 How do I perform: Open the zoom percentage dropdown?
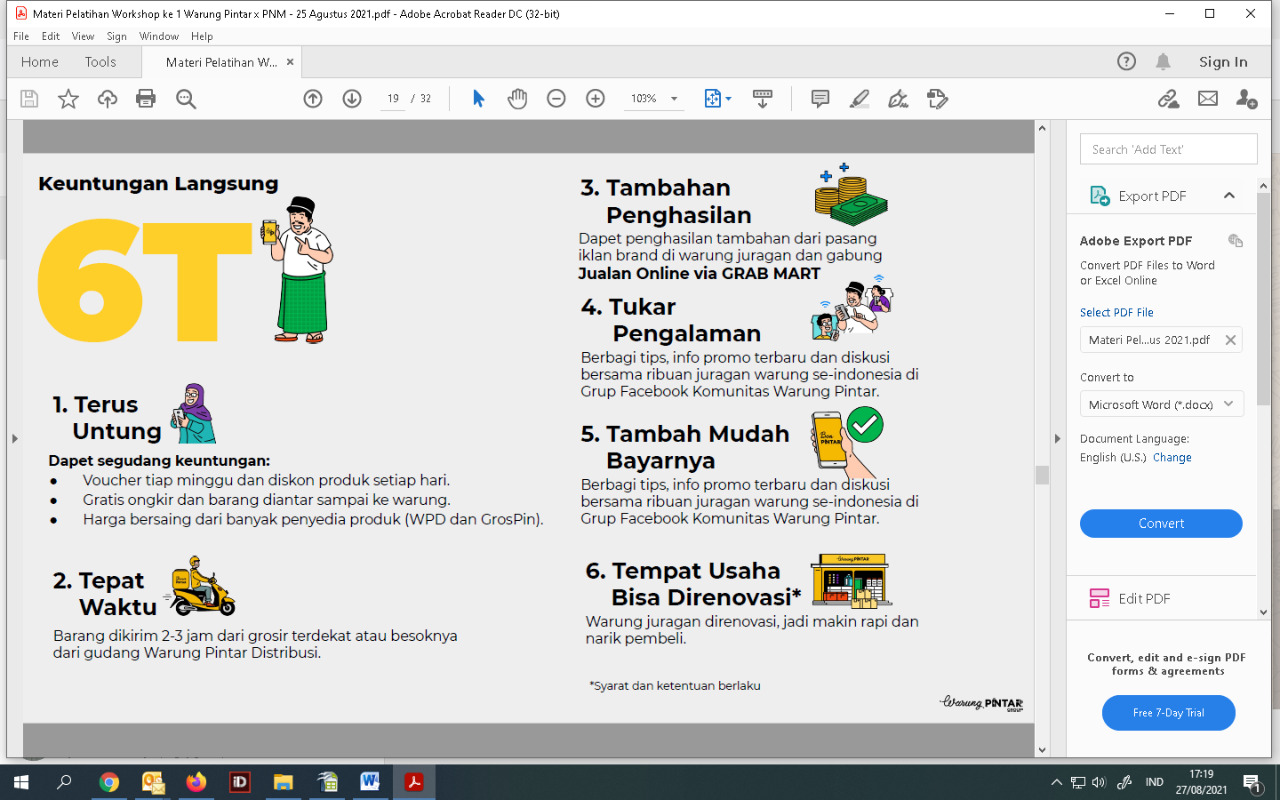[x=672, y=98]
